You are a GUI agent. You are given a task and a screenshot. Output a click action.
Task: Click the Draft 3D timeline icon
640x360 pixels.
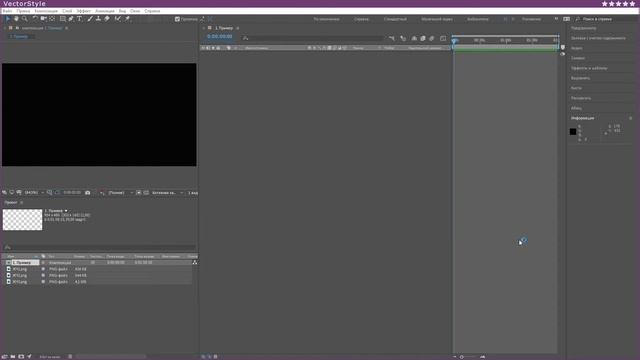click(x=403, y=38)
